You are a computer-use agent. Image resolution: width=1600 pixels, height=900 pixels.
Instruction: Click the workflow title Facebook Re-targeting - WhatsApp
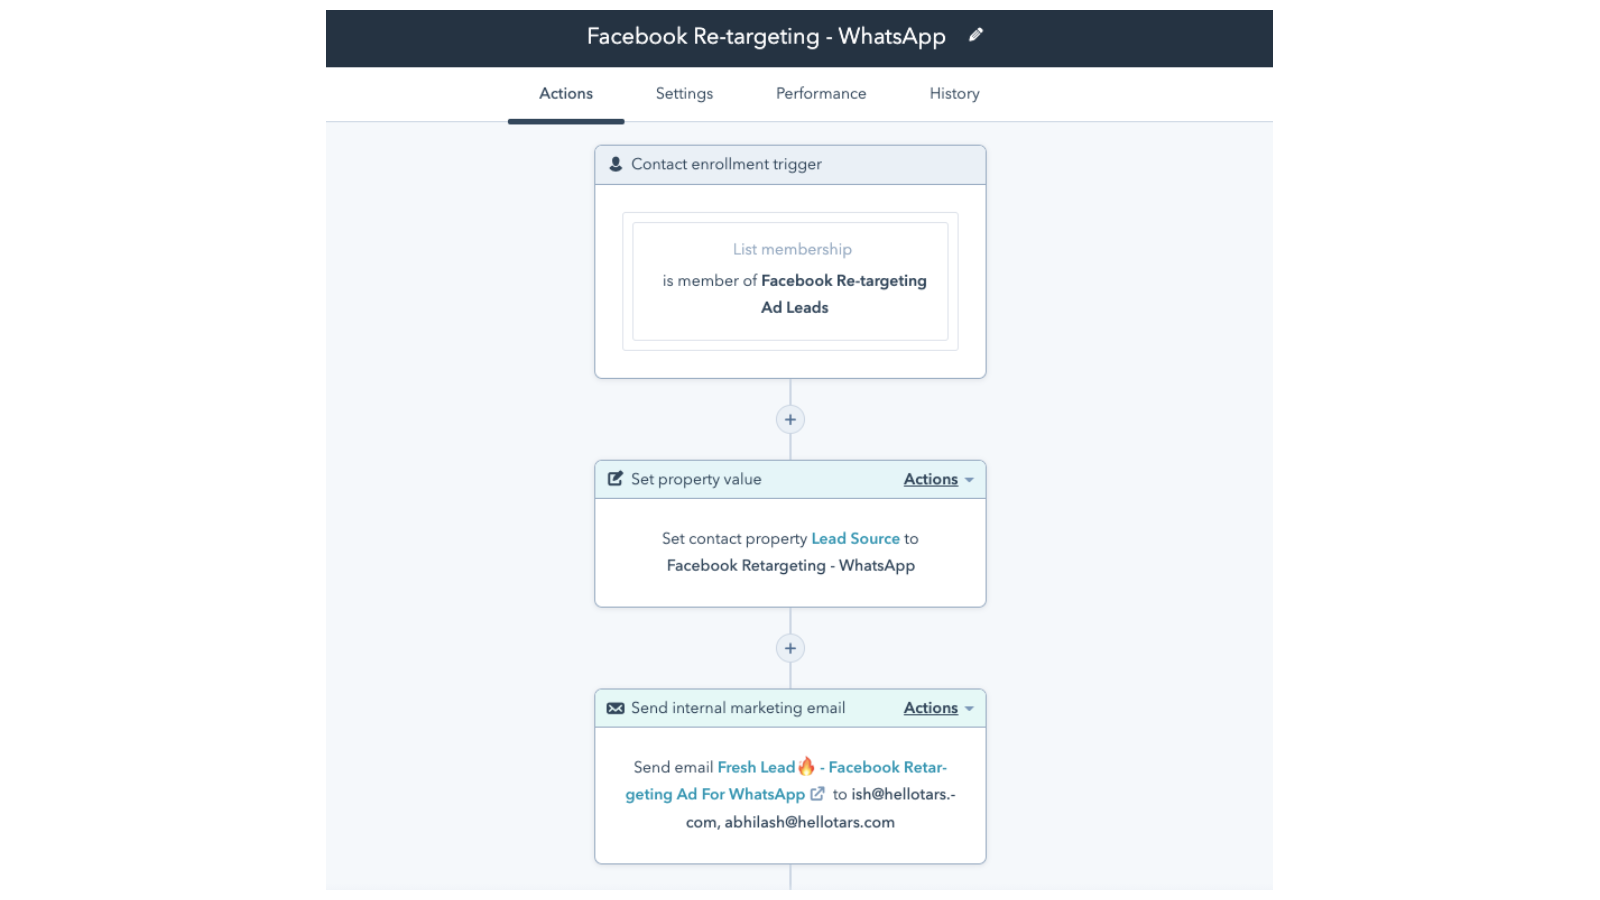[766, 36]
